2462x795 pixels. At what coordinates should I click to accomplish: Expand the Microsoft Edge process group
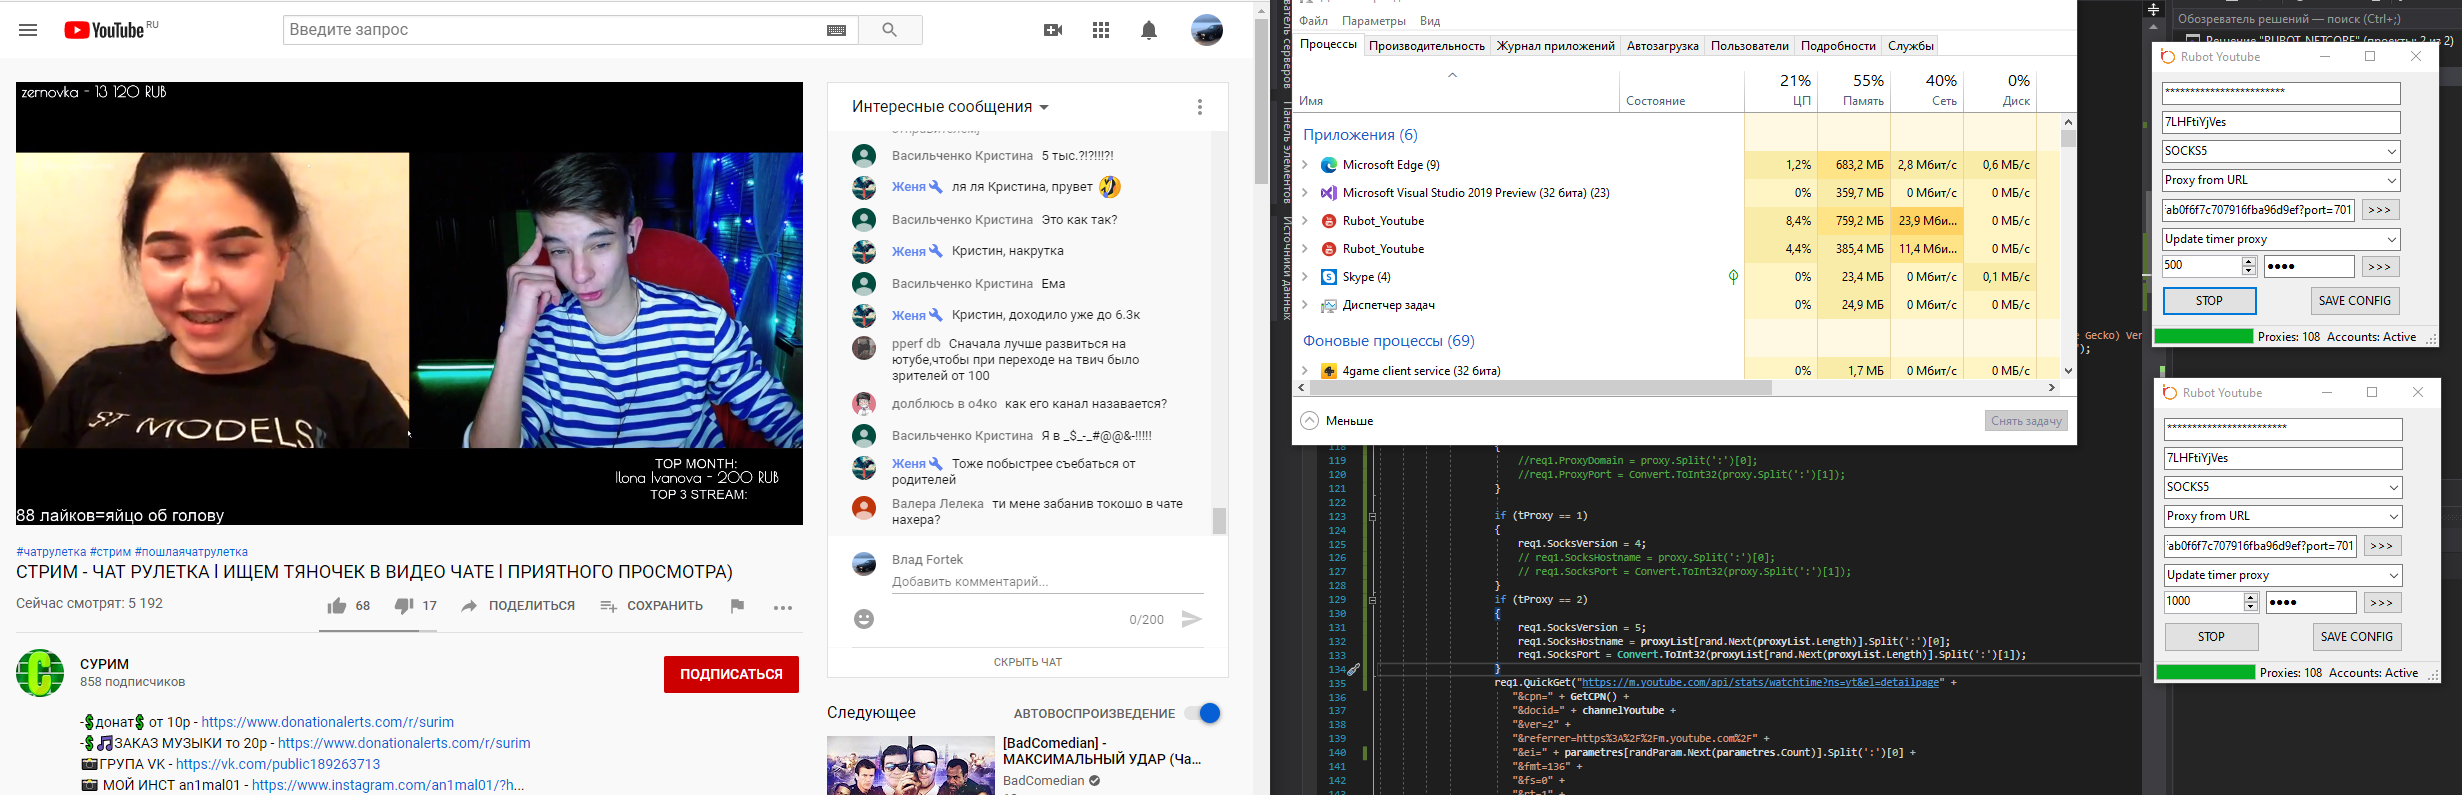(1305, 165)
